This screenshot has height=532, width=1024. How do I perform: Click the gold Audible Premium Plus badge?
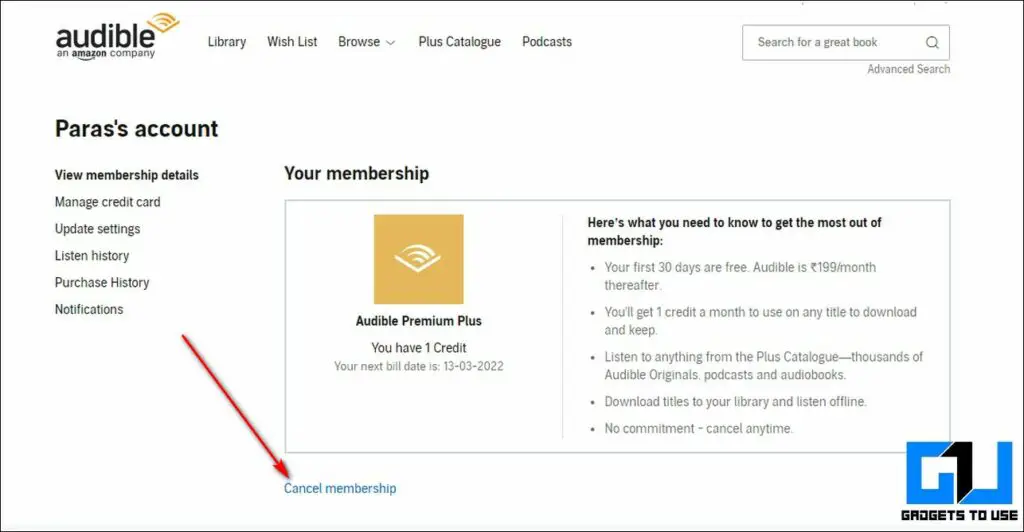coord(418,259)
